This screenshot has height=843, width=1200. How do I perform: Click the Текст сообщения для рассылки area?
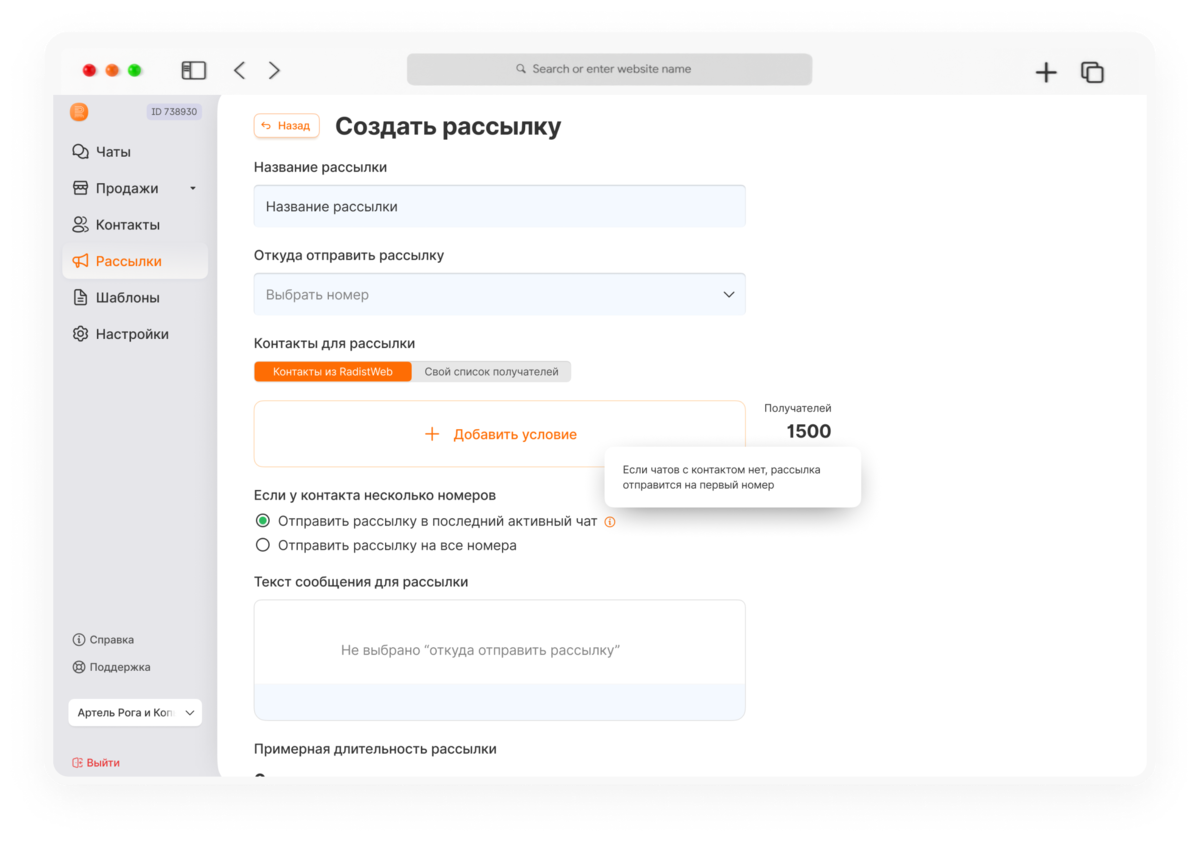tap(499, 660)
